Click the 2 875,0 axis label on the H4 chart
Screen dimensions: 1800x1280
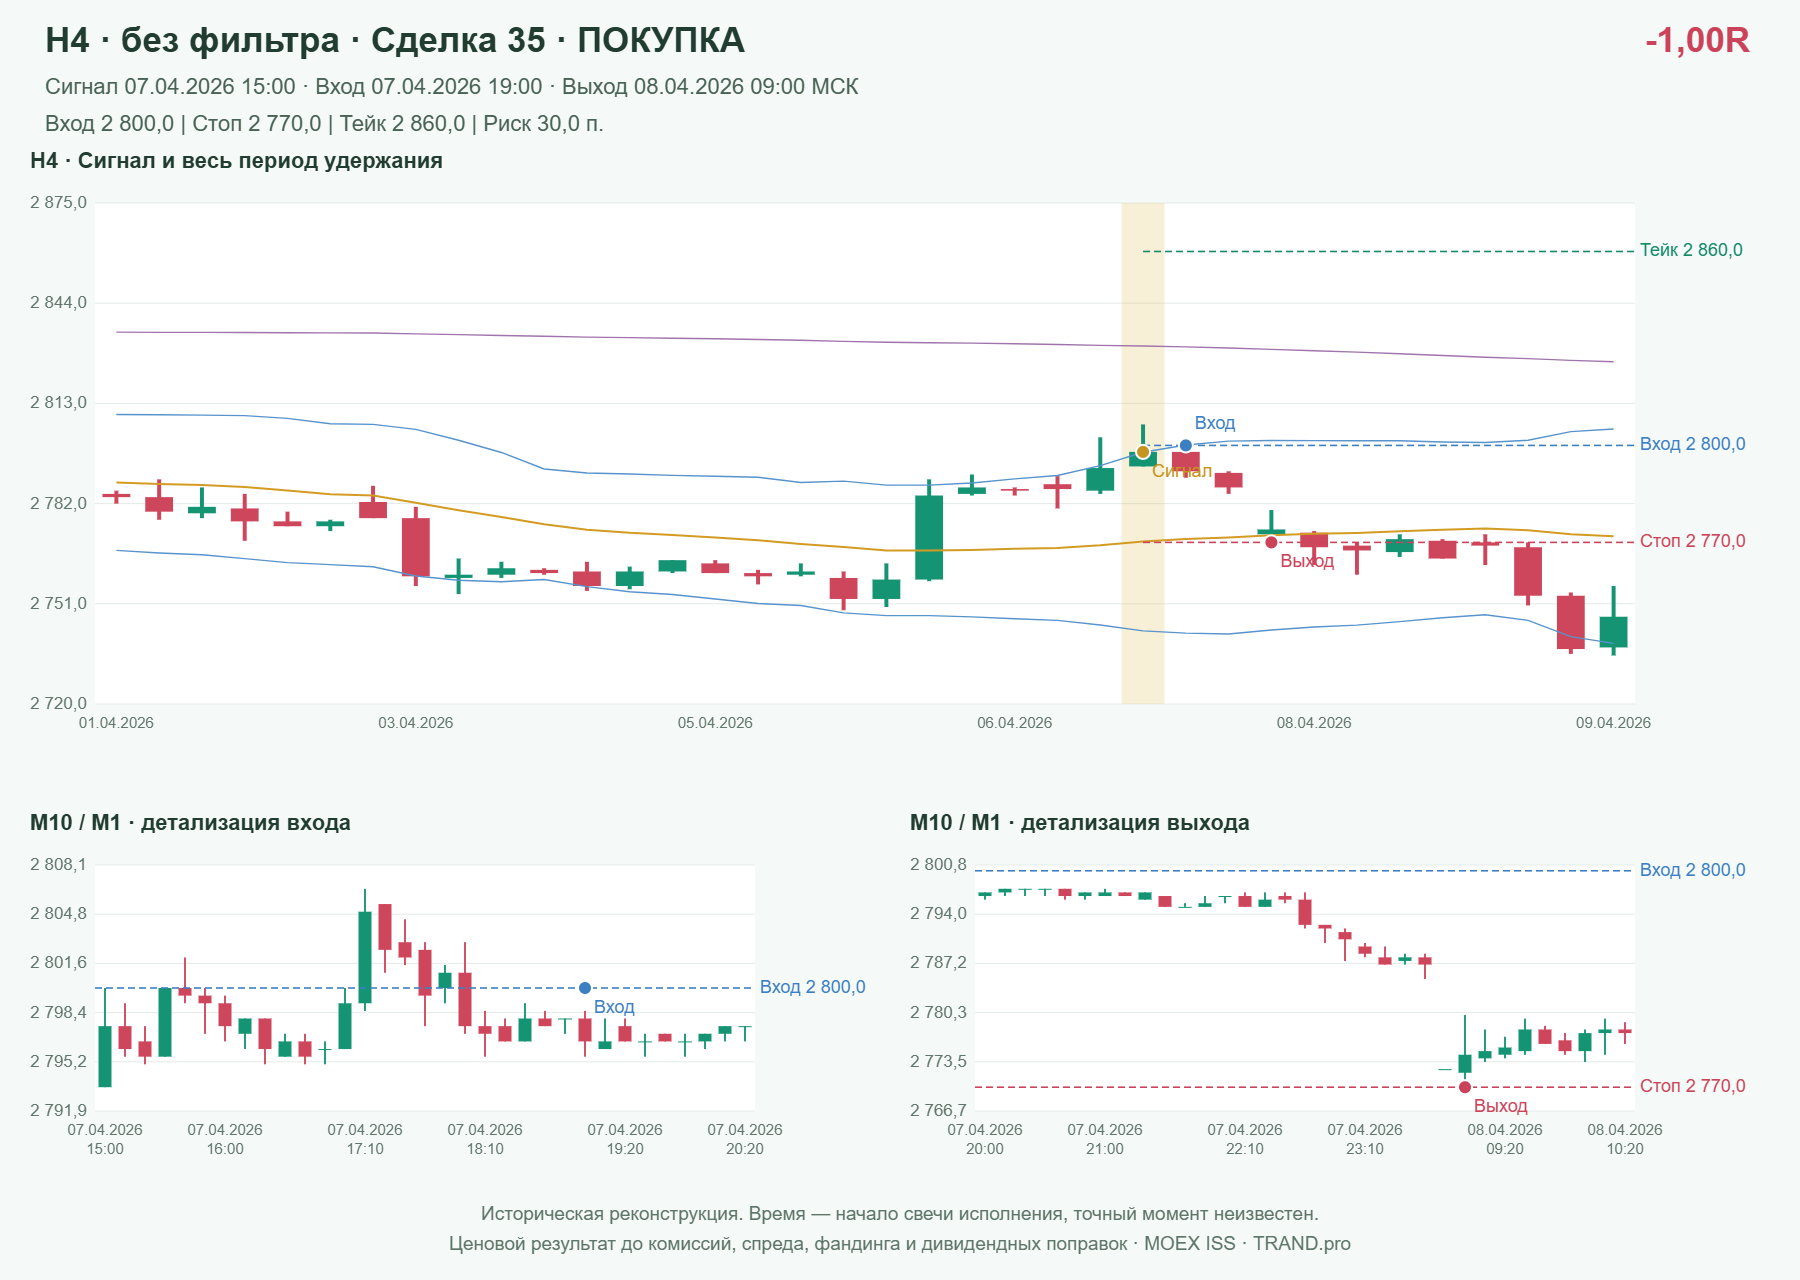coord(58,203)
